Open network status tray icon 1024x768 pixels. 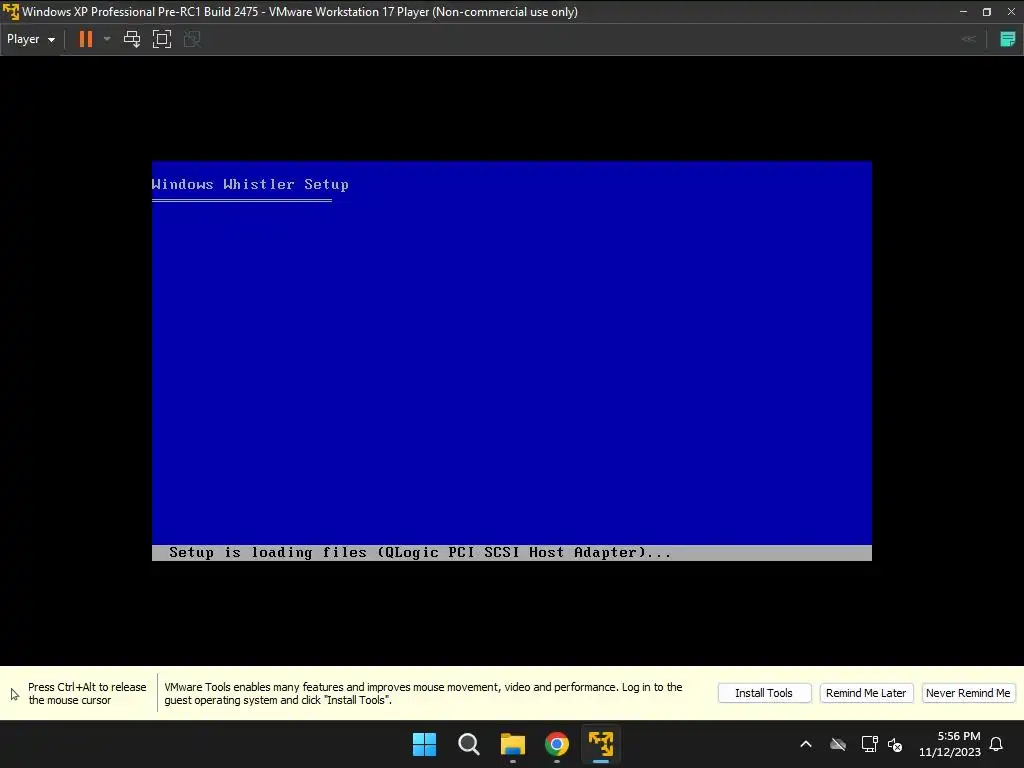869,744
